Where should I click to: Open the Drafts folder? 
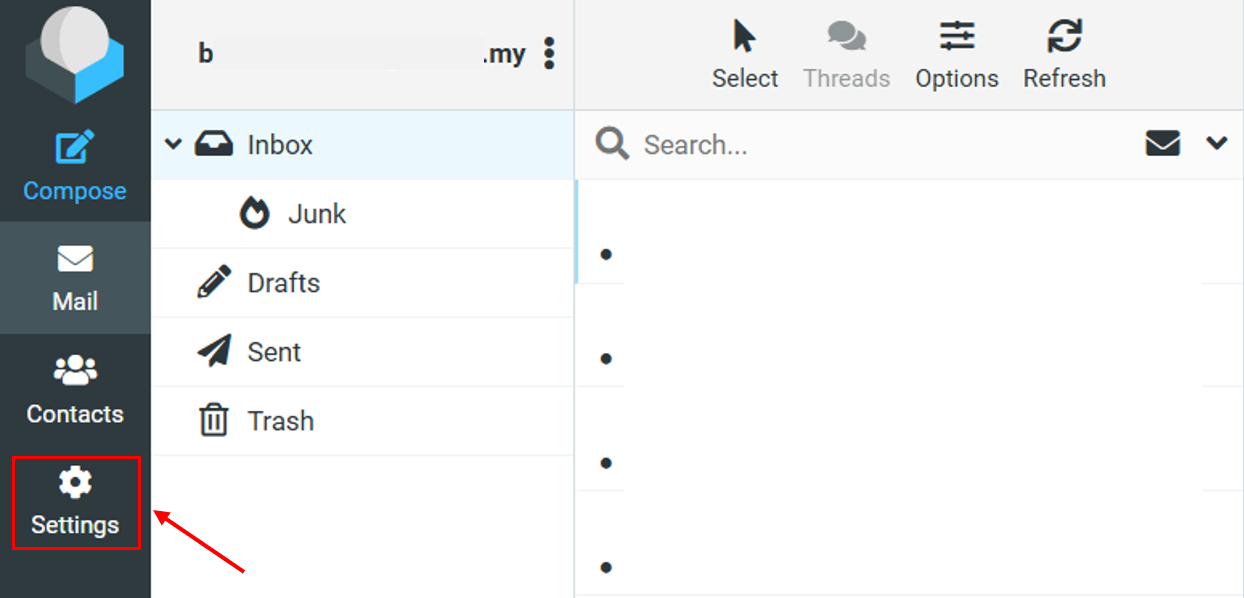point(283,283)
